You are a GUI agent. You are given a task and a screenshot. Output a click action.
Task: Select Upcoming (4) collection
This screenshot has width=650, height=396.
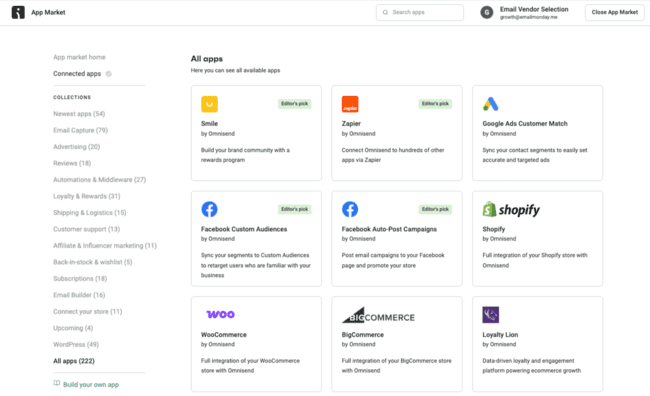click(x=73, y=328)
